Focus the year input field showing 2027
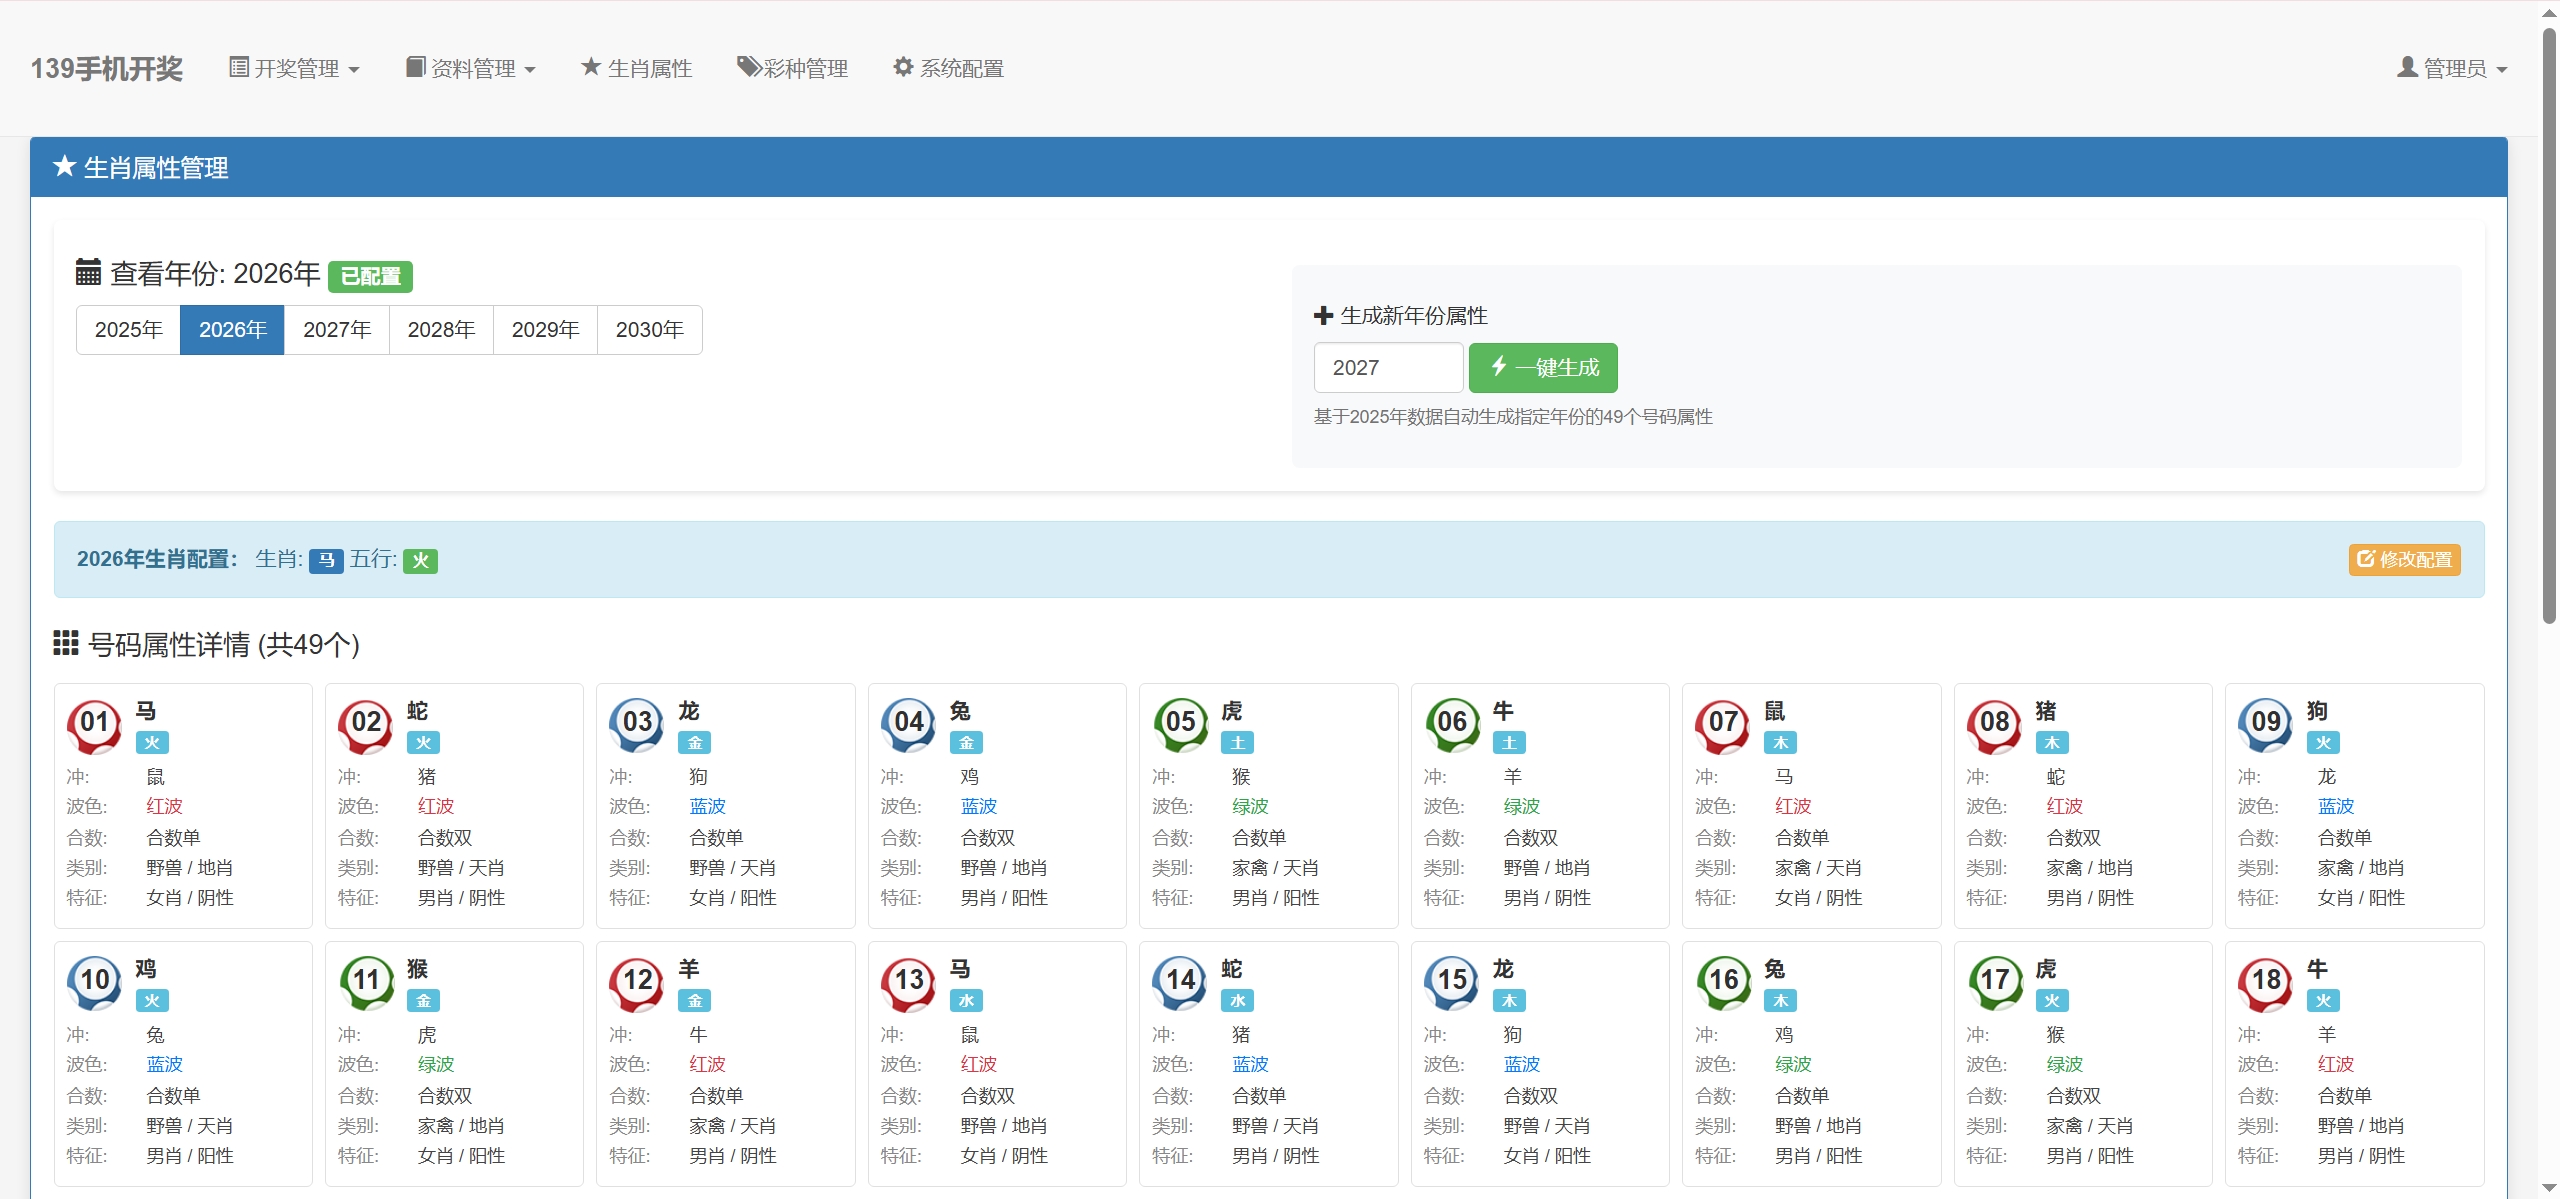This screenshot has width=2560, height=1199. pyautogui.click(x=1388, y=368)
